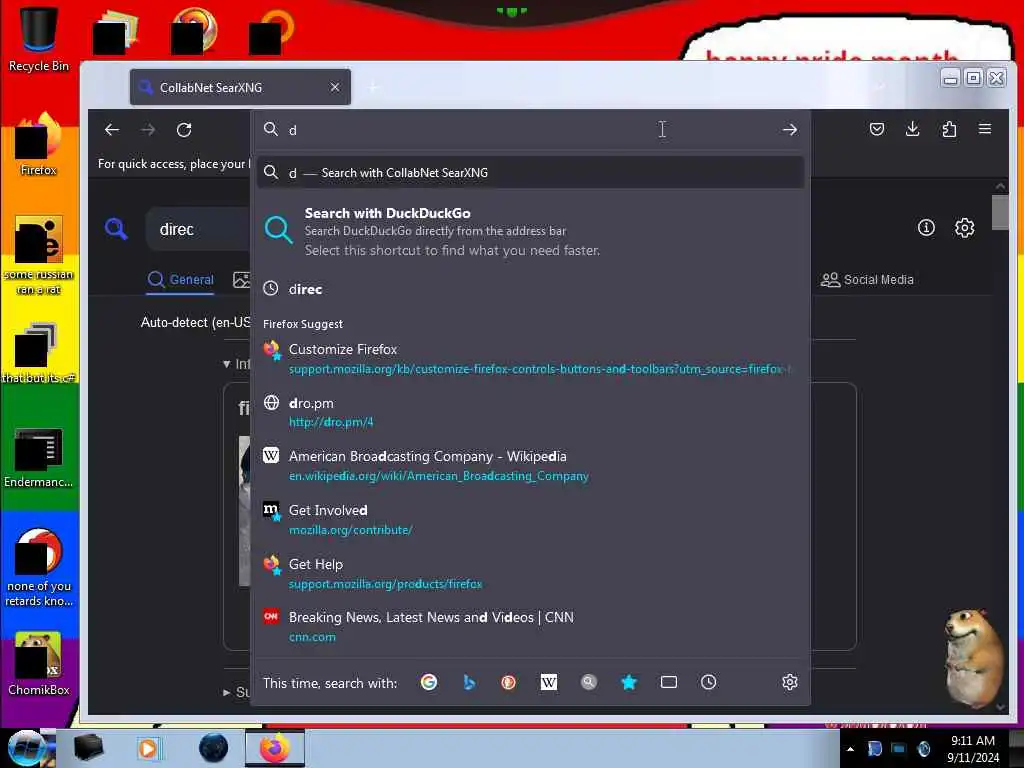
Task: Reload the page with the refresh icon
Action: pos(184,130)
